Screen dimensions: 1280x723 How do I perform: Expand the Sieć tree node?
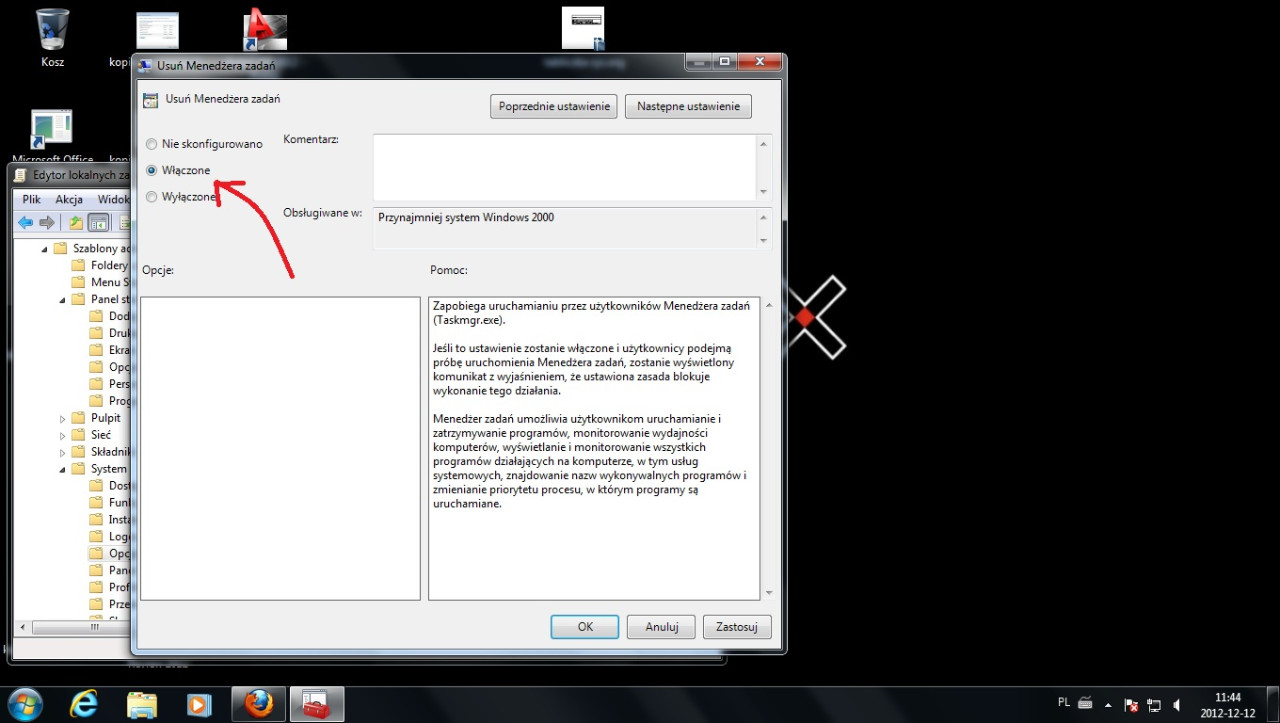click(62, 435)
